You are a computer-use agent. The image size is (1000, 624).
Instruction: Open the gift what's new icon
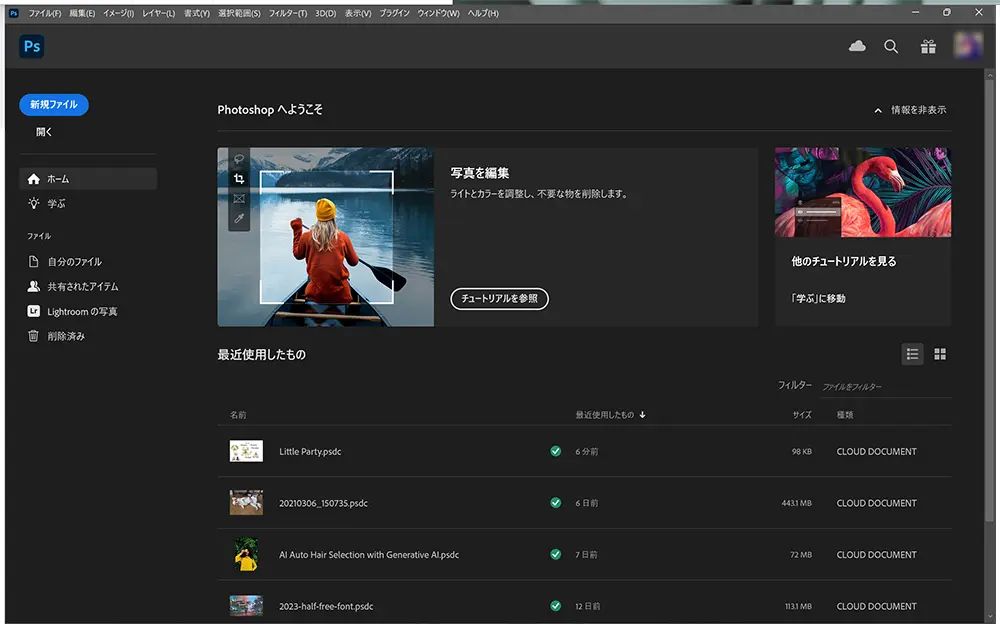pos(928,47)
